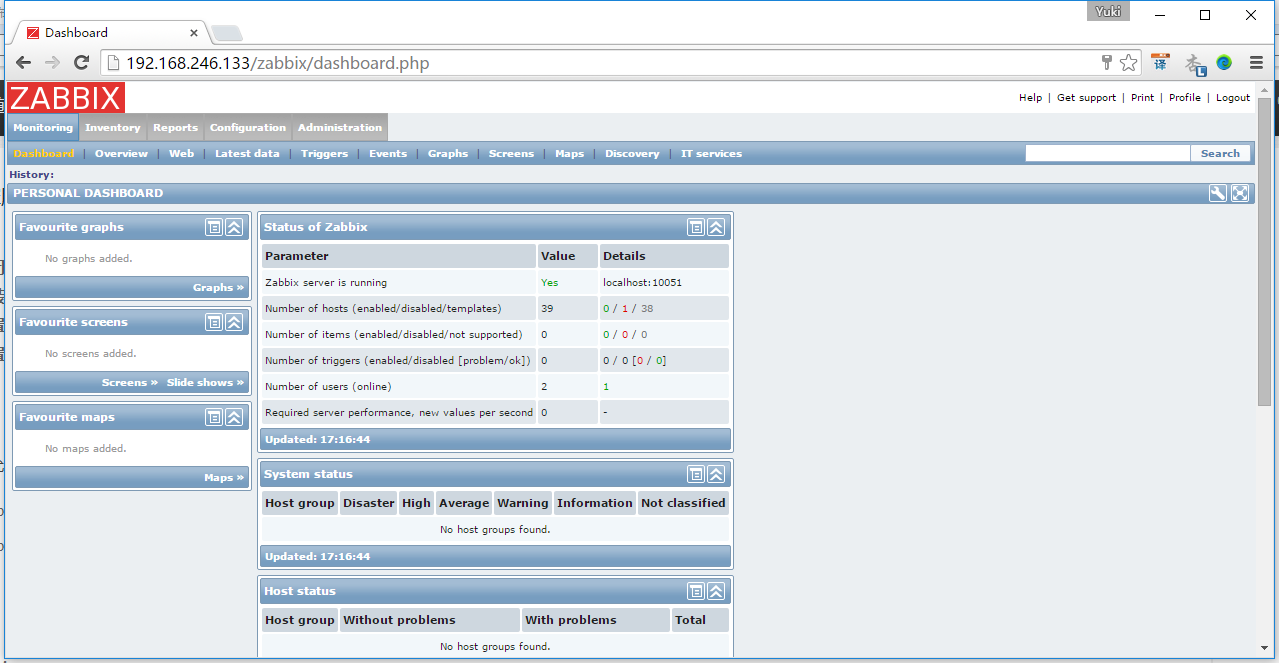Switch dashboard to fullscreen mode
Viewport: 1279px width, 663px height.
coord(1240,194)
